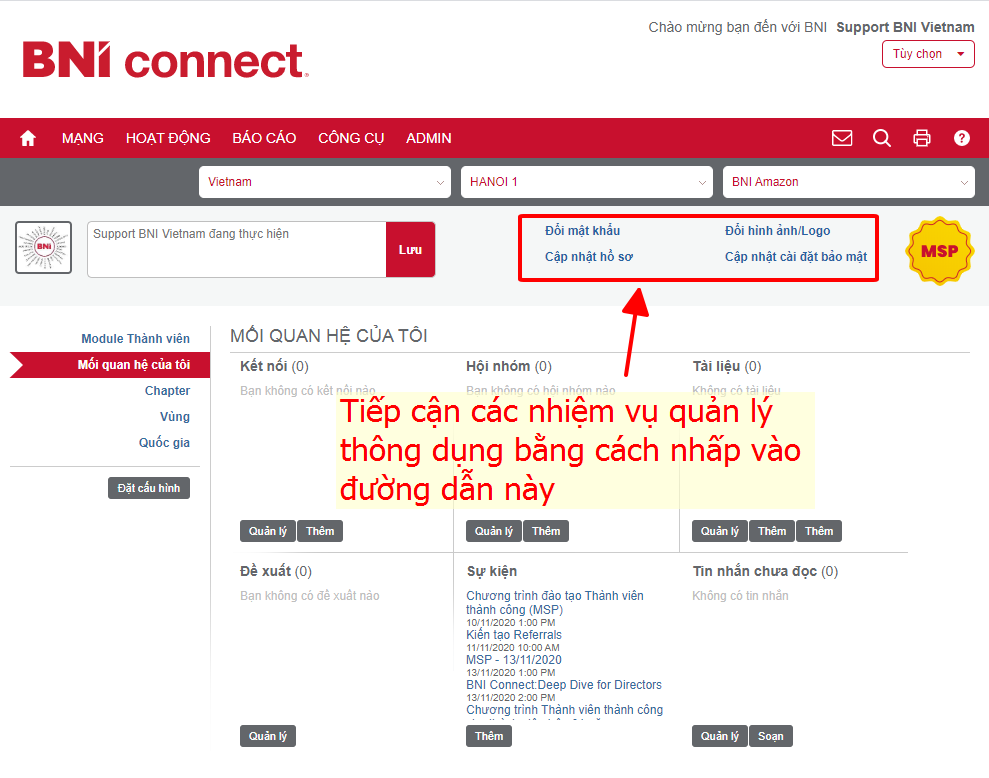Click Thêm under Kết nối

pos(320,531)
